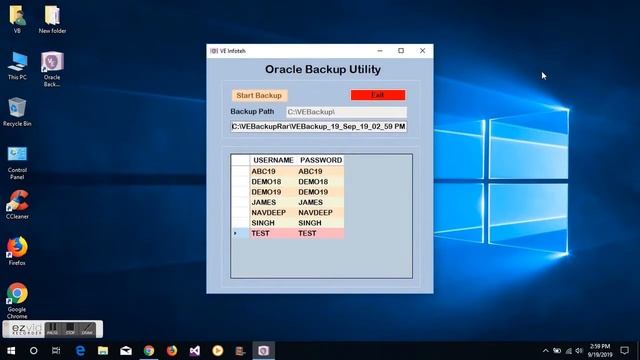The height and width of the screenshot is (360, 640).
Task: Click the Start Backup button
Action: 259,95
